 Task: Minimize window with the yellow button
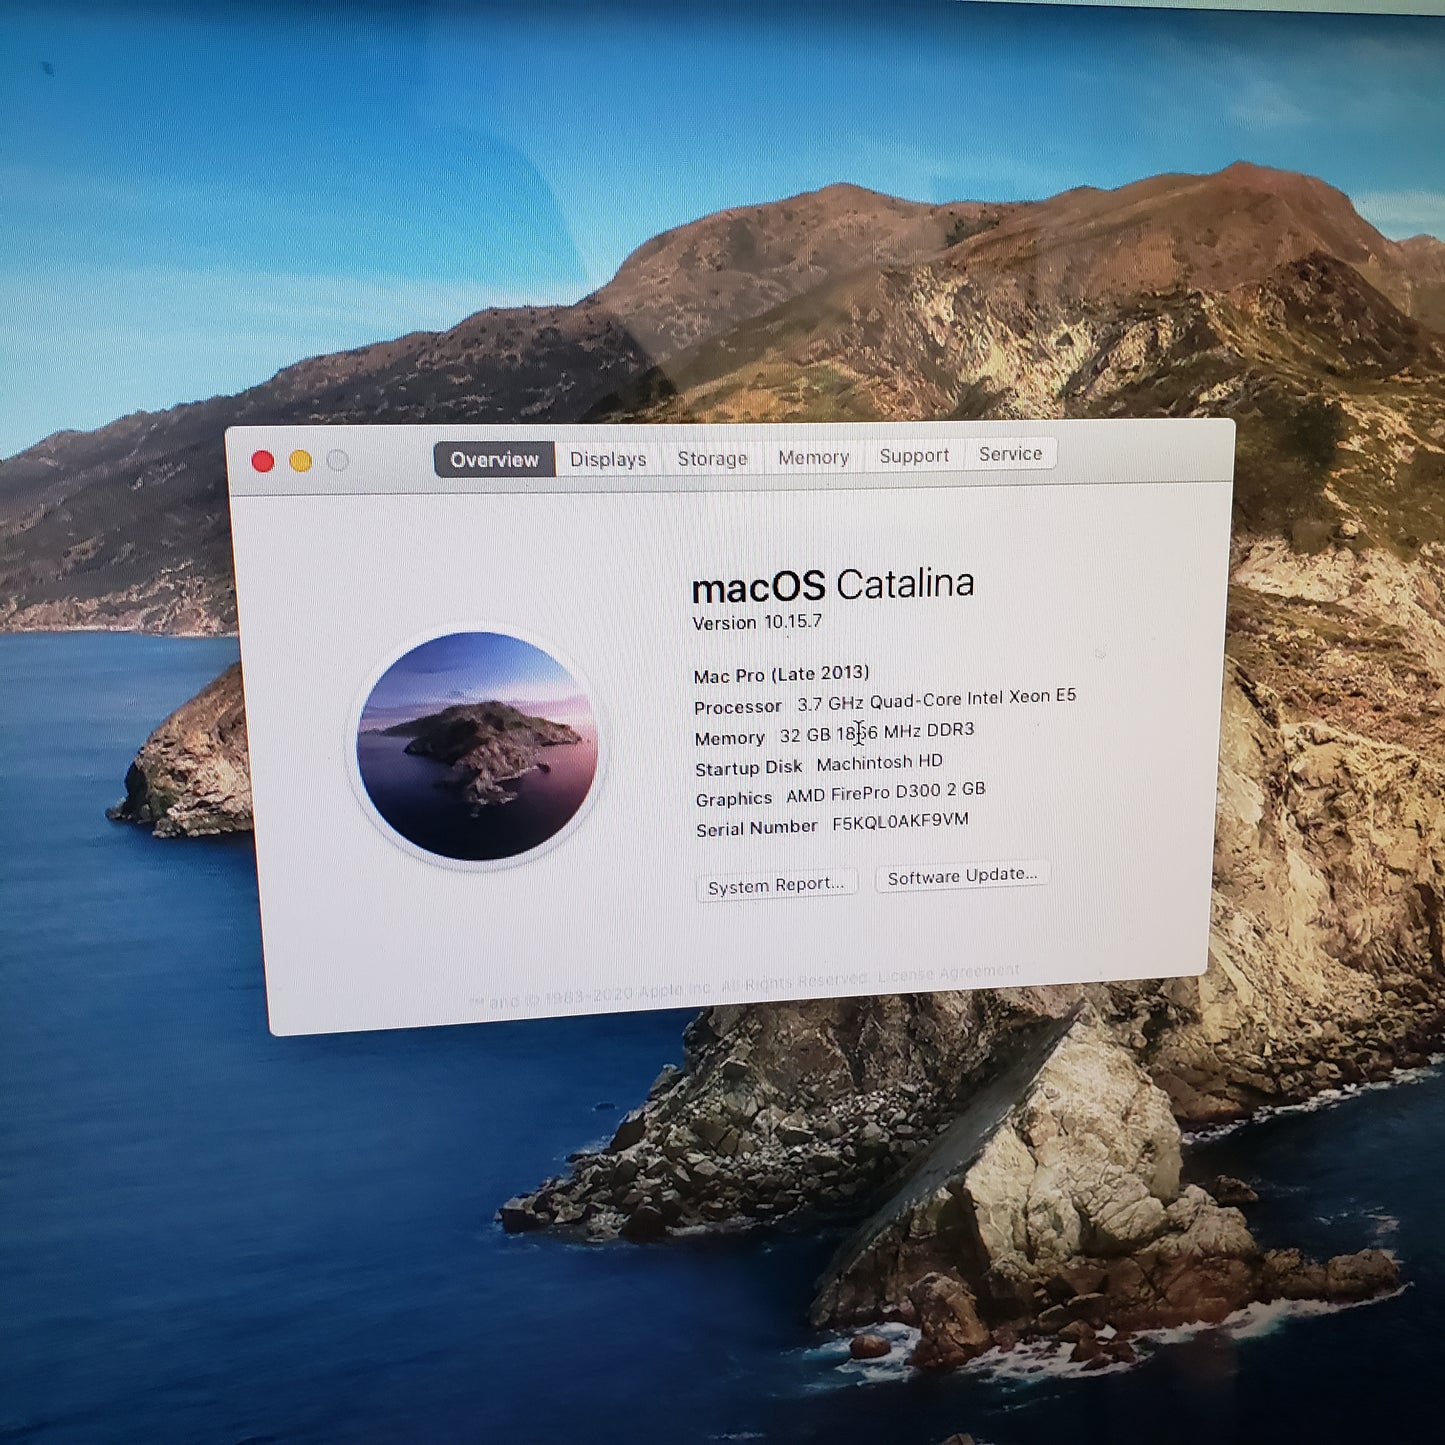(x=300, y=461)
